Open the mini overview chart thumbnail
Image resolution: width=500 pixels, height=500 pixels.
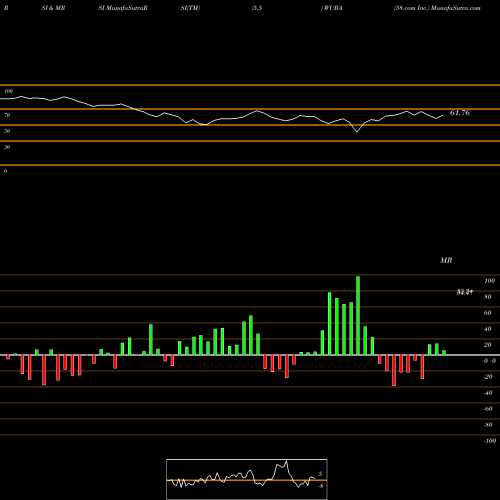point(247,479)
